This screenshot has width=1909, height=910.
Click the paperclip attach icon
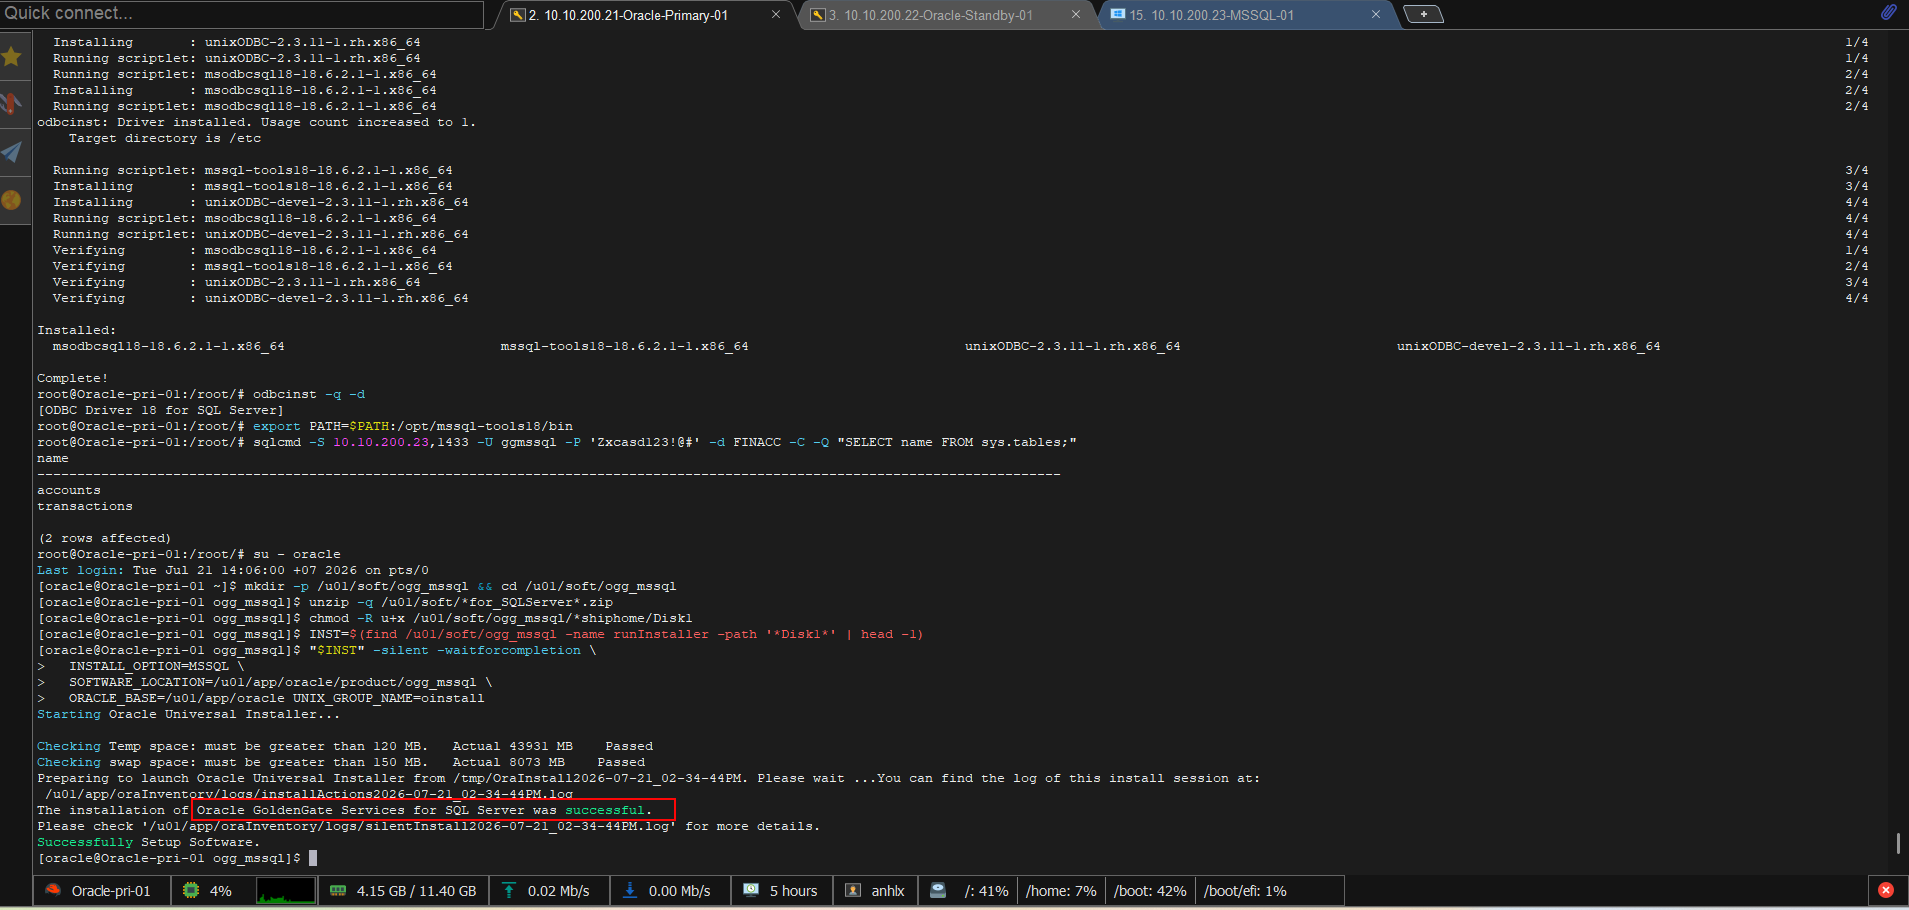(x=1888, y=12)
